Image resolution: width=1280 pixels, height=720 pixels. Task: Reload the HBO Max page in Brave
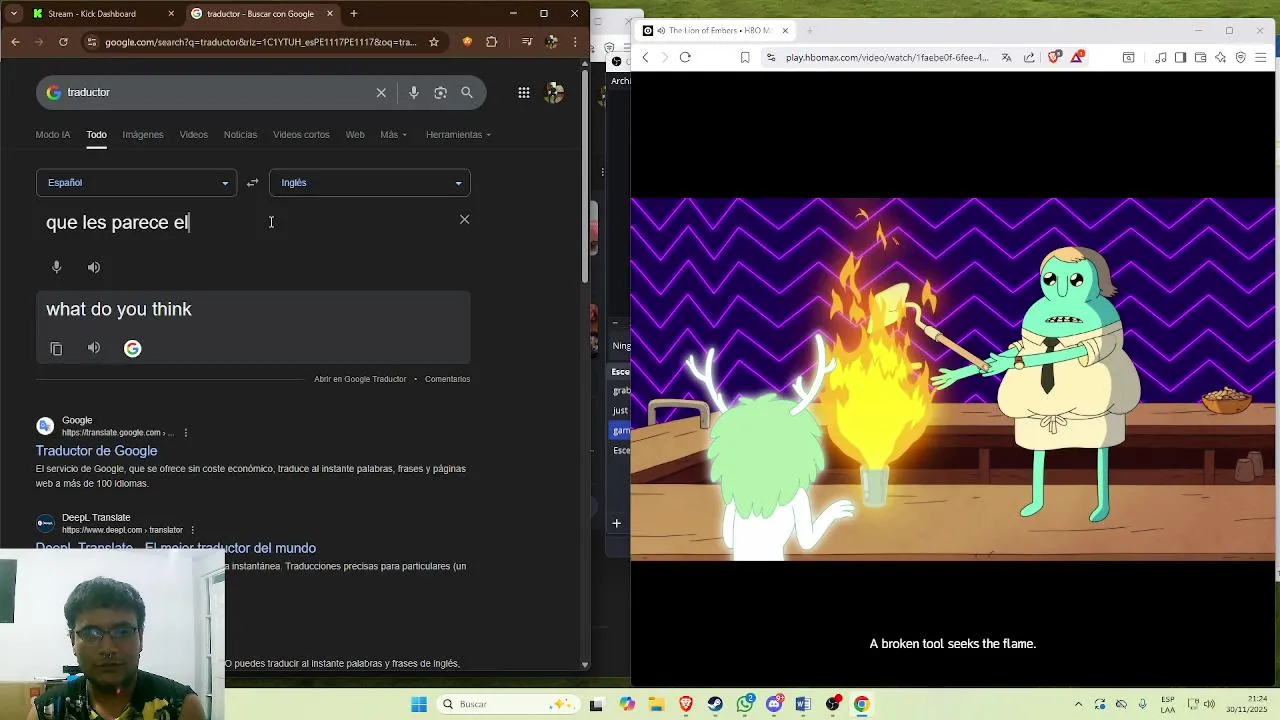tap(685, 57)
